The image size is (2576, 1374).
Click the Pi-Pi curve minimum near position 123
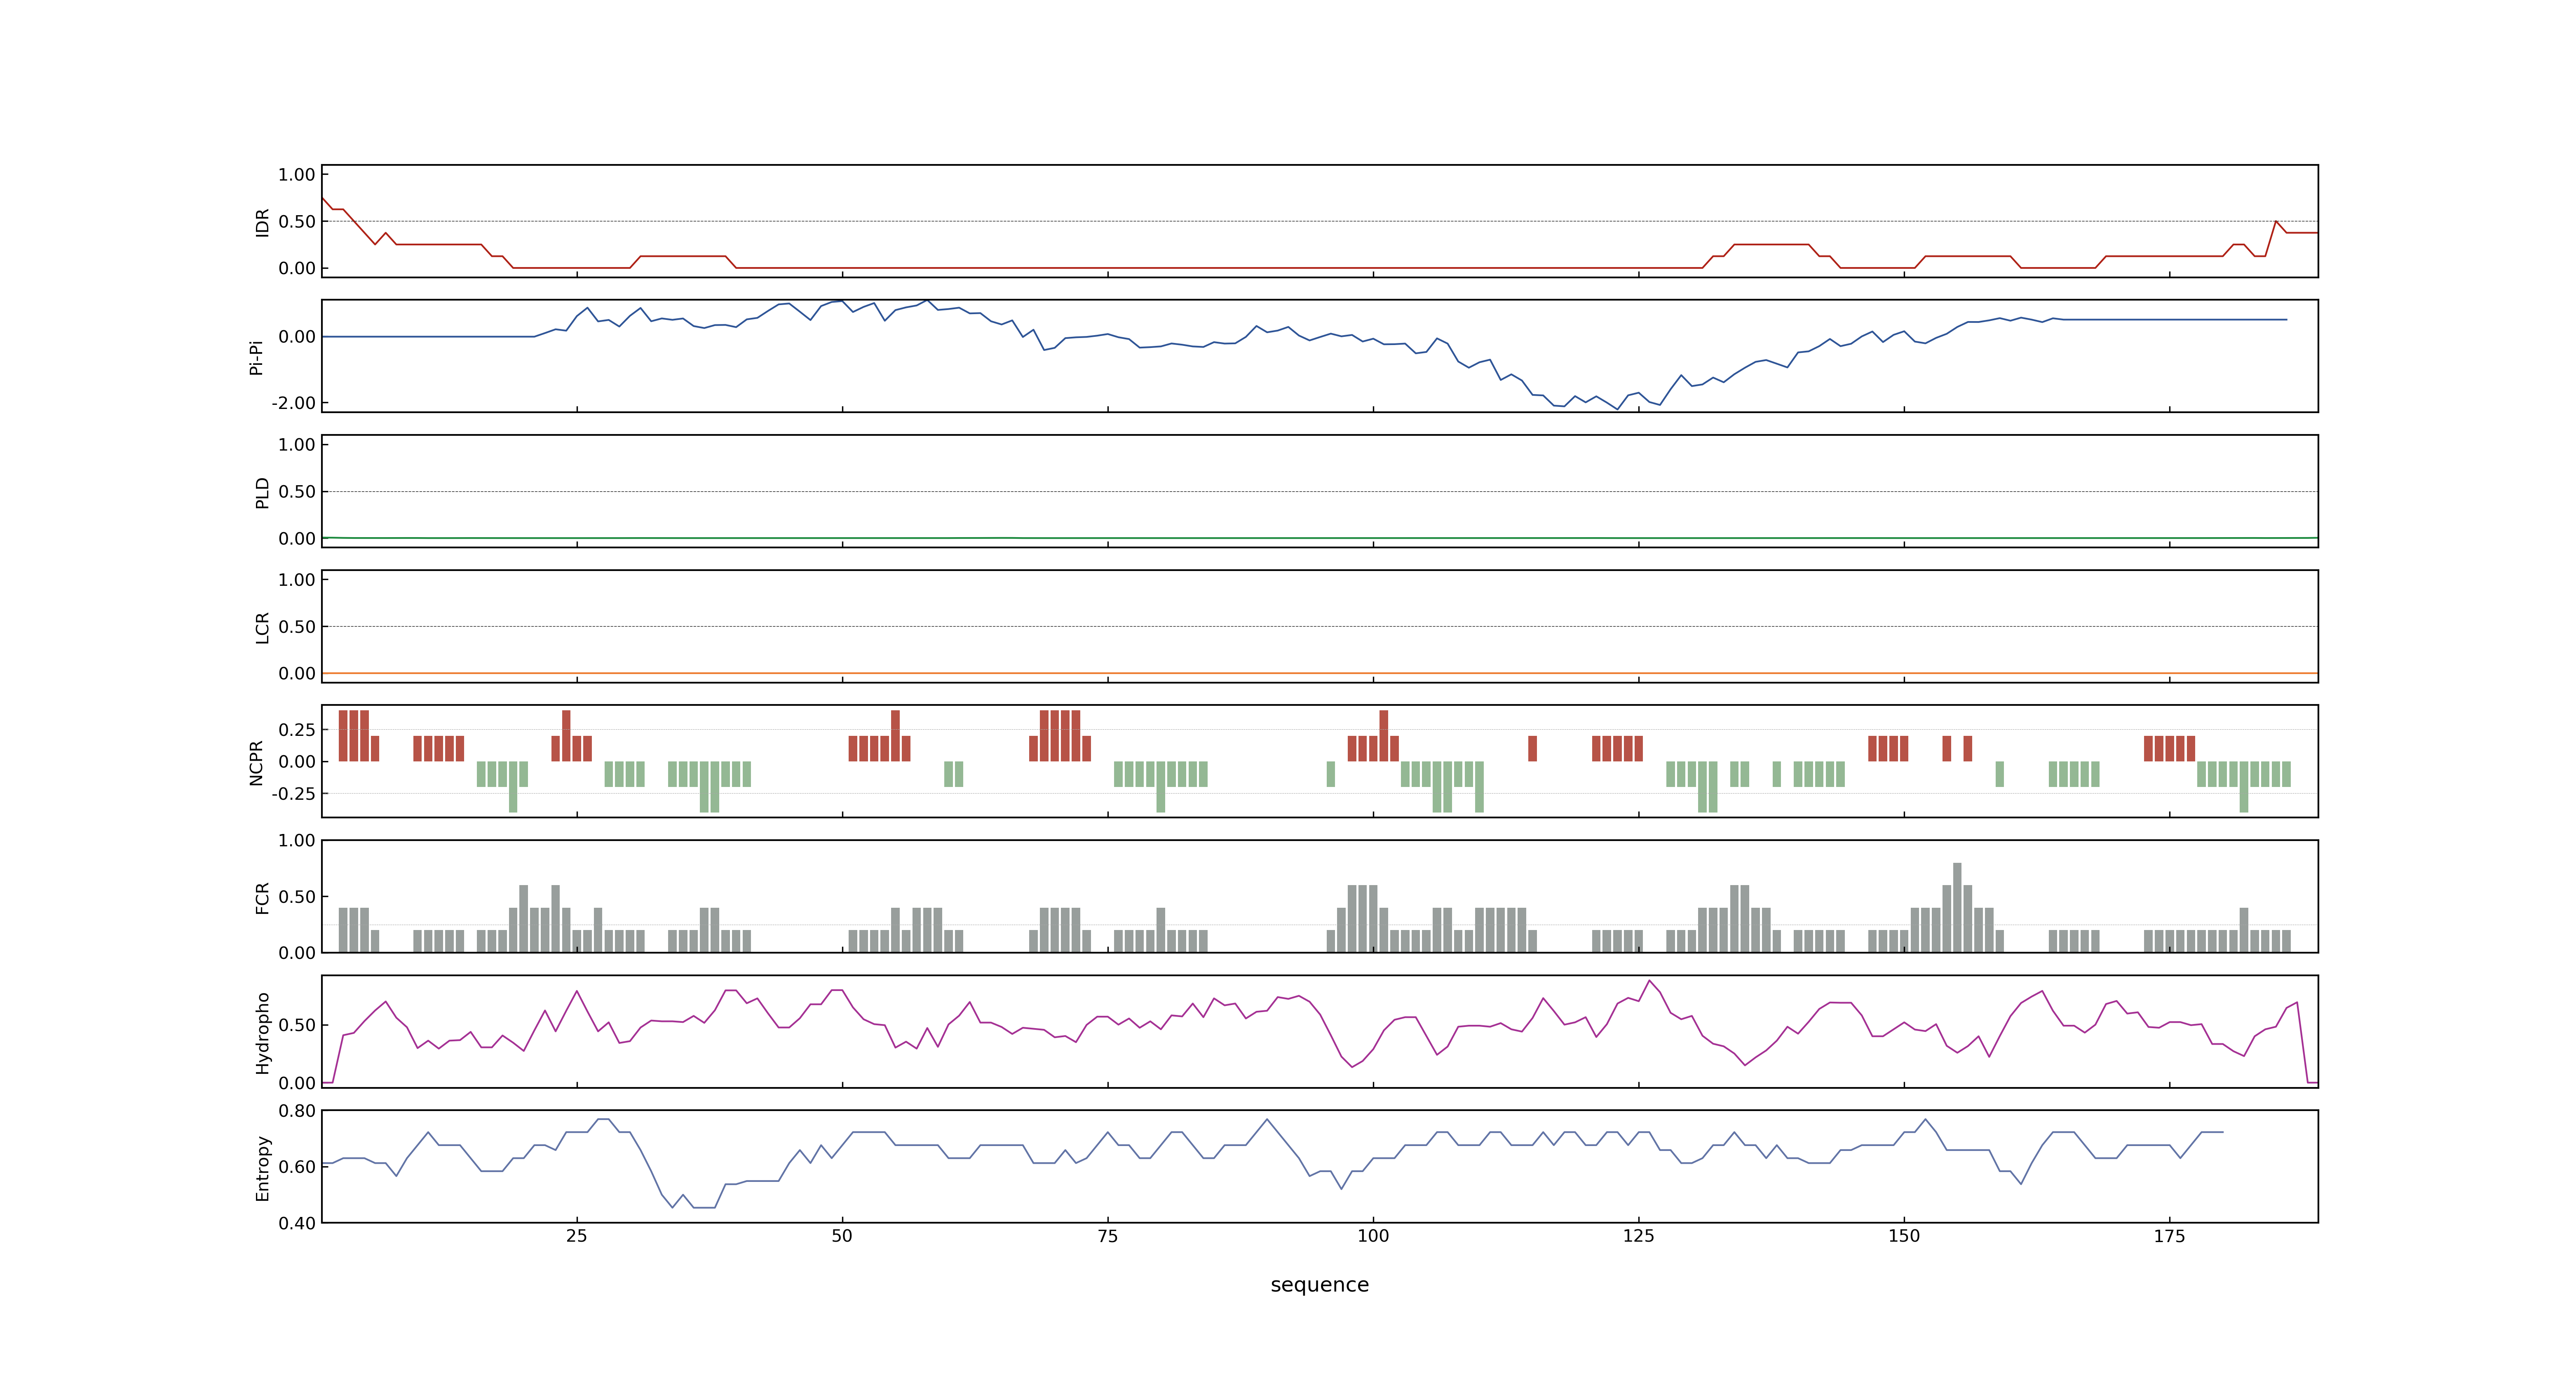point(1617,409)
